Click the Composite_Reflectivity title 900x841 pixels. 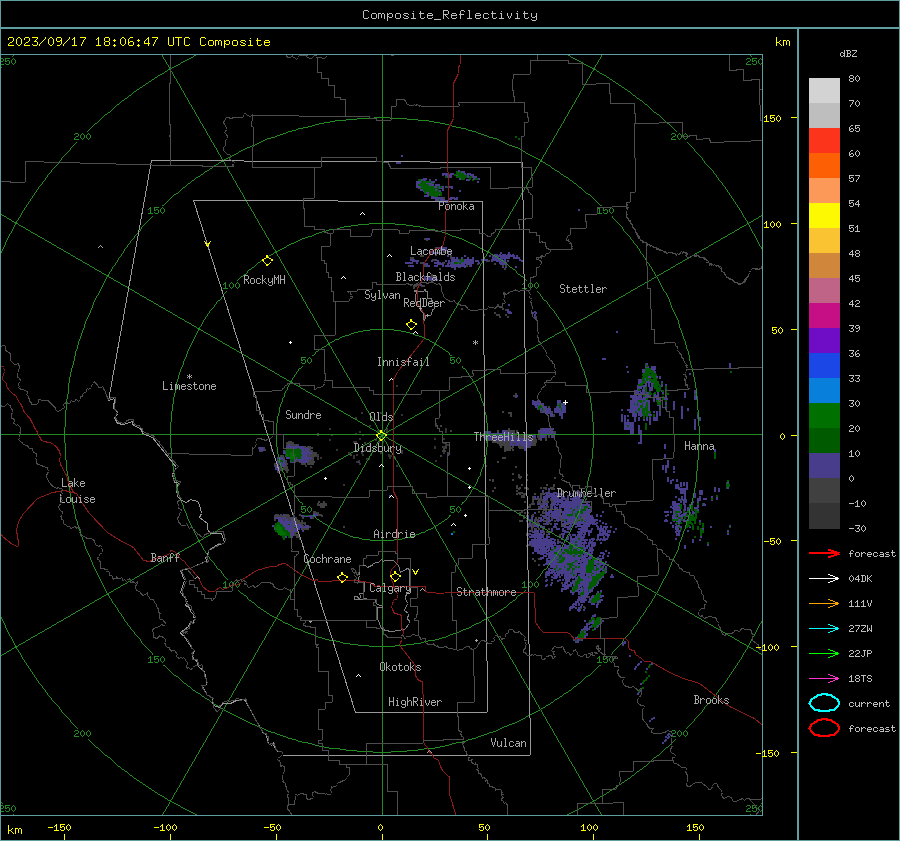click(x=449, y=15)
